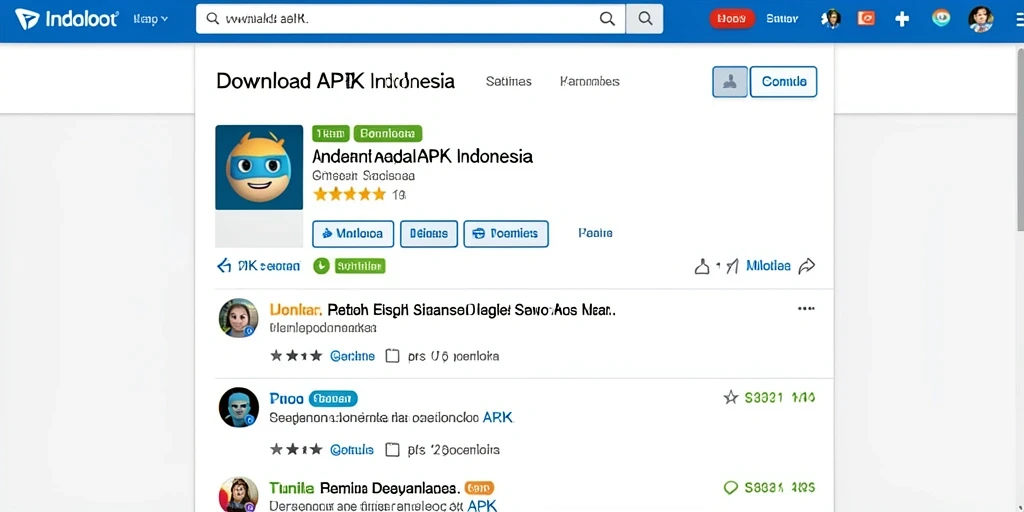Click small avatar icon left of orange icon

coord(831,19)
